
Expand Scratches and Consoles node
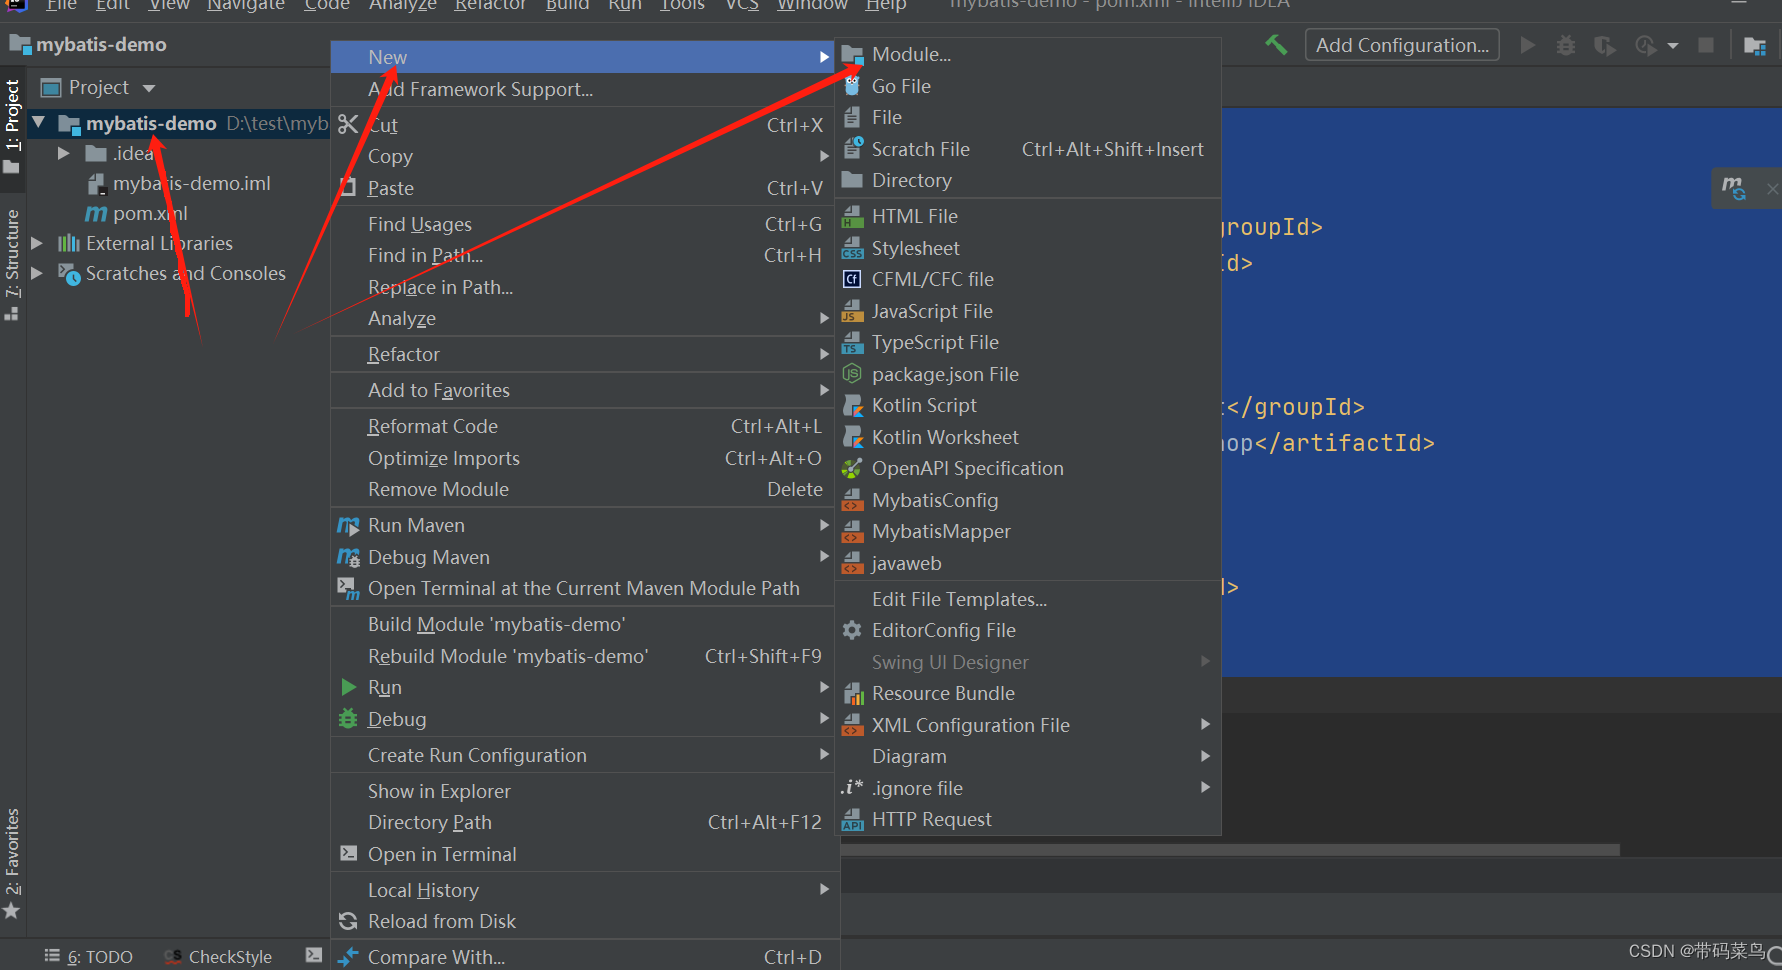coord(37,273)
